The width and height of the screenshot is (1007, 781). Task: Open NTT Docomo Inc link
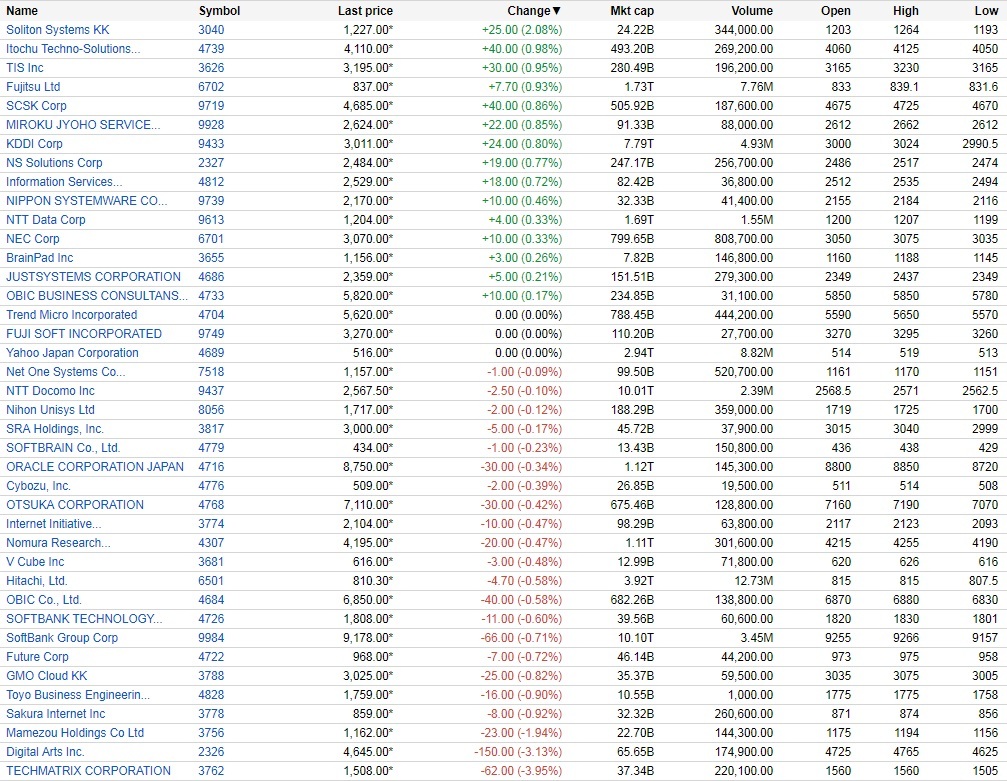click(x=50, y=390)
